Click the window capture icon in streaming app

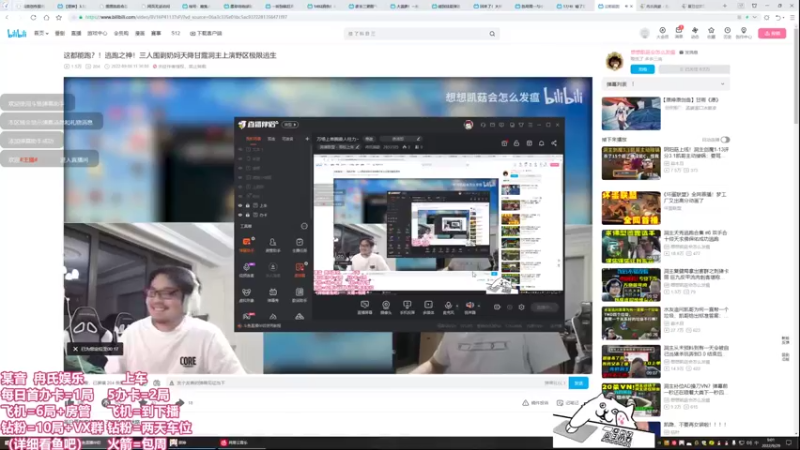(364, 305)
